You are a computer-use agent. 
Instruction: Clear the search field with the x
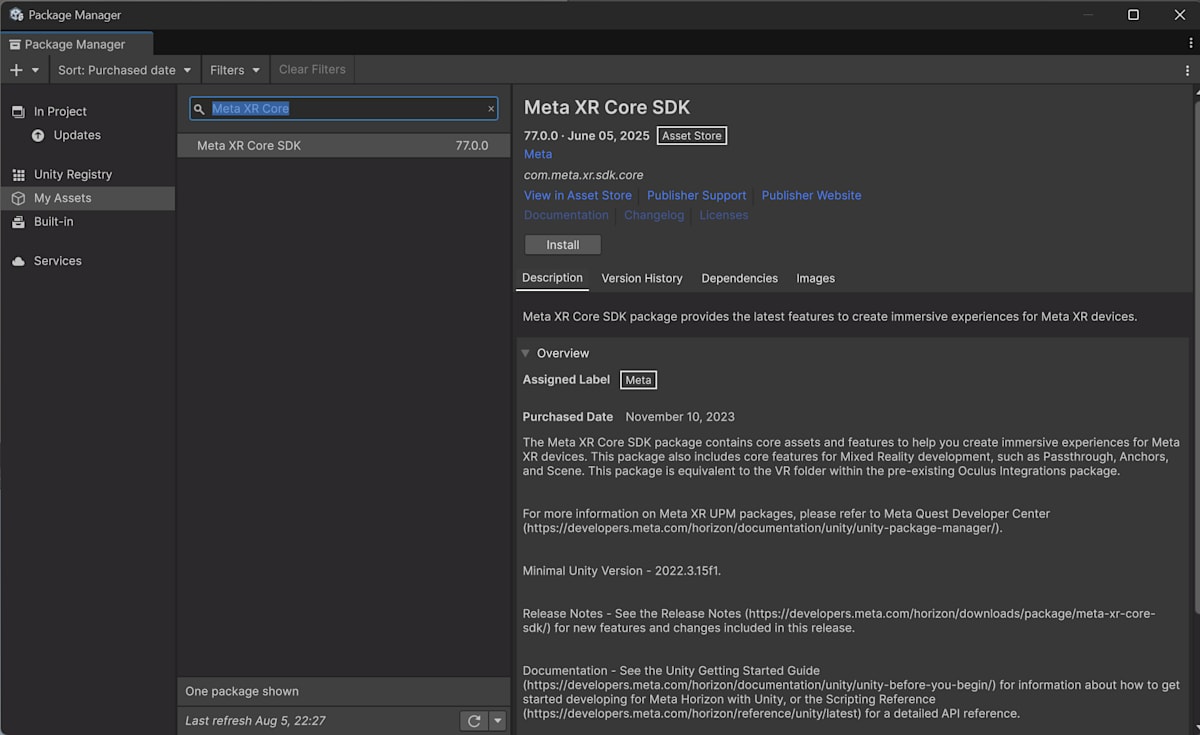[491, 109]
